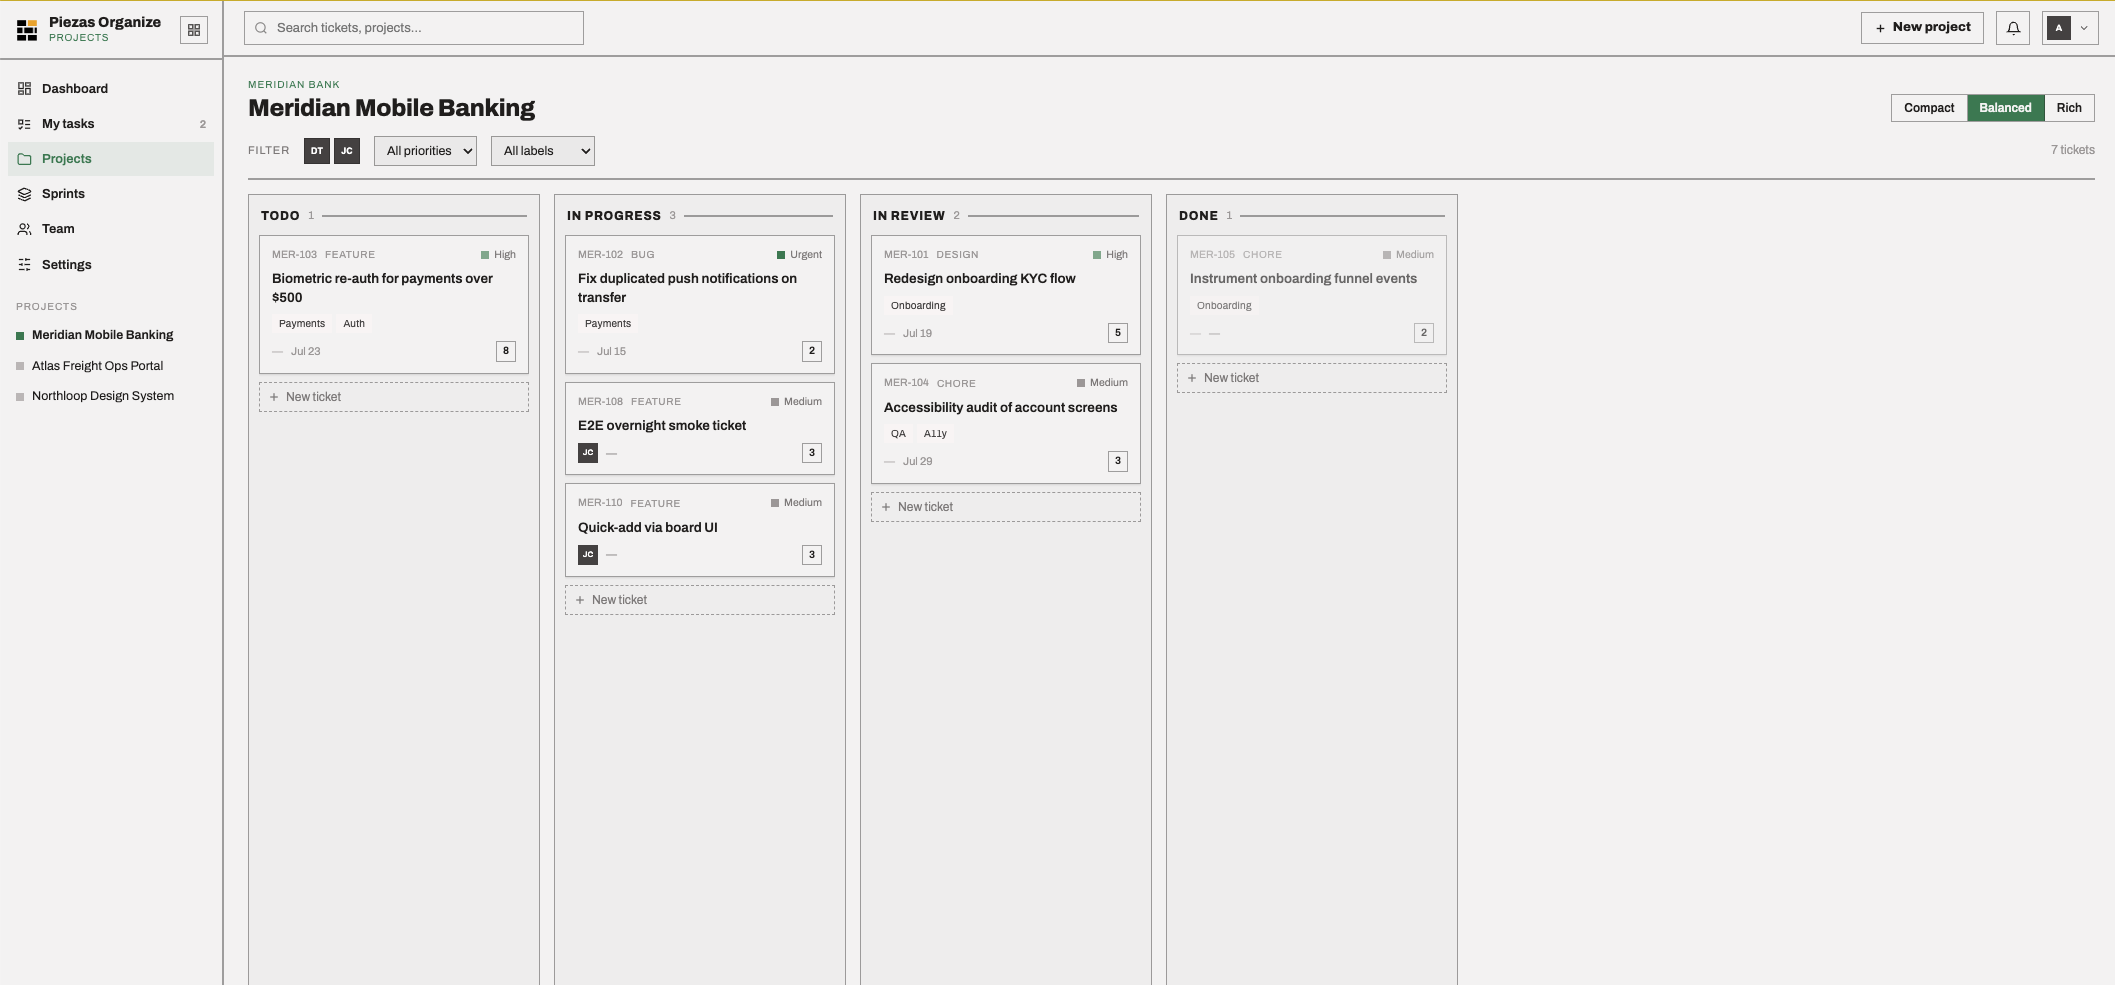Click green marker beside Meridian Mobile Banking
This screenshot has width=2115, height=985.
[20, 336]
